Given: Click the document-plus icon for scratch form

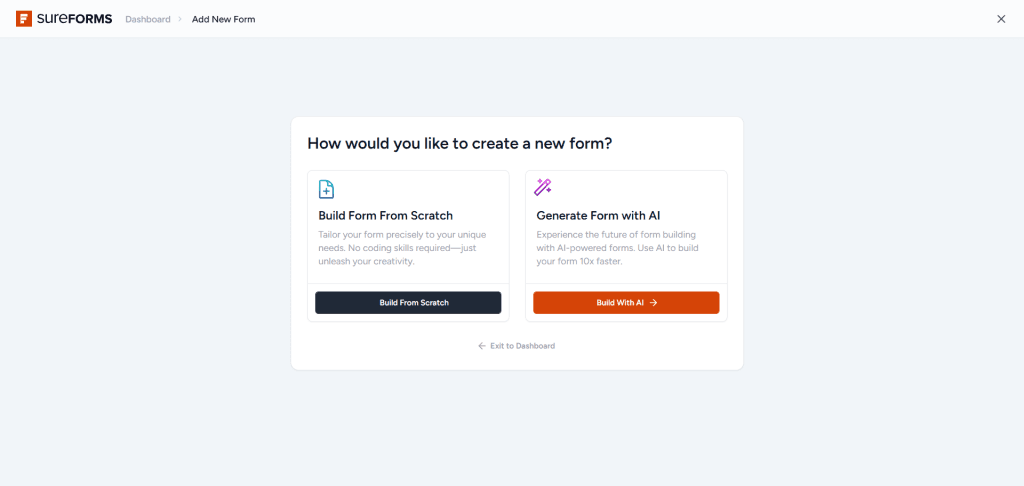Looking at the screenshot, I should [326, 189].
